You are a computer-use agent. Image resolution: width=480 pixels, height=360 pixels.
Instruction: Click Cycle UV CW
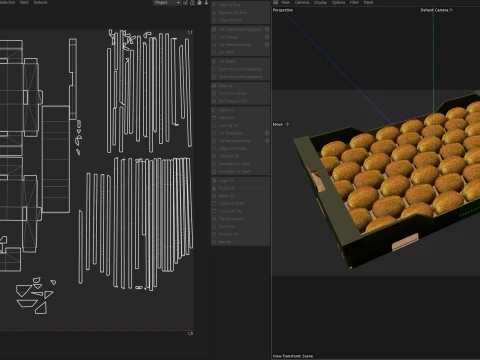click(x=240, y=211)
